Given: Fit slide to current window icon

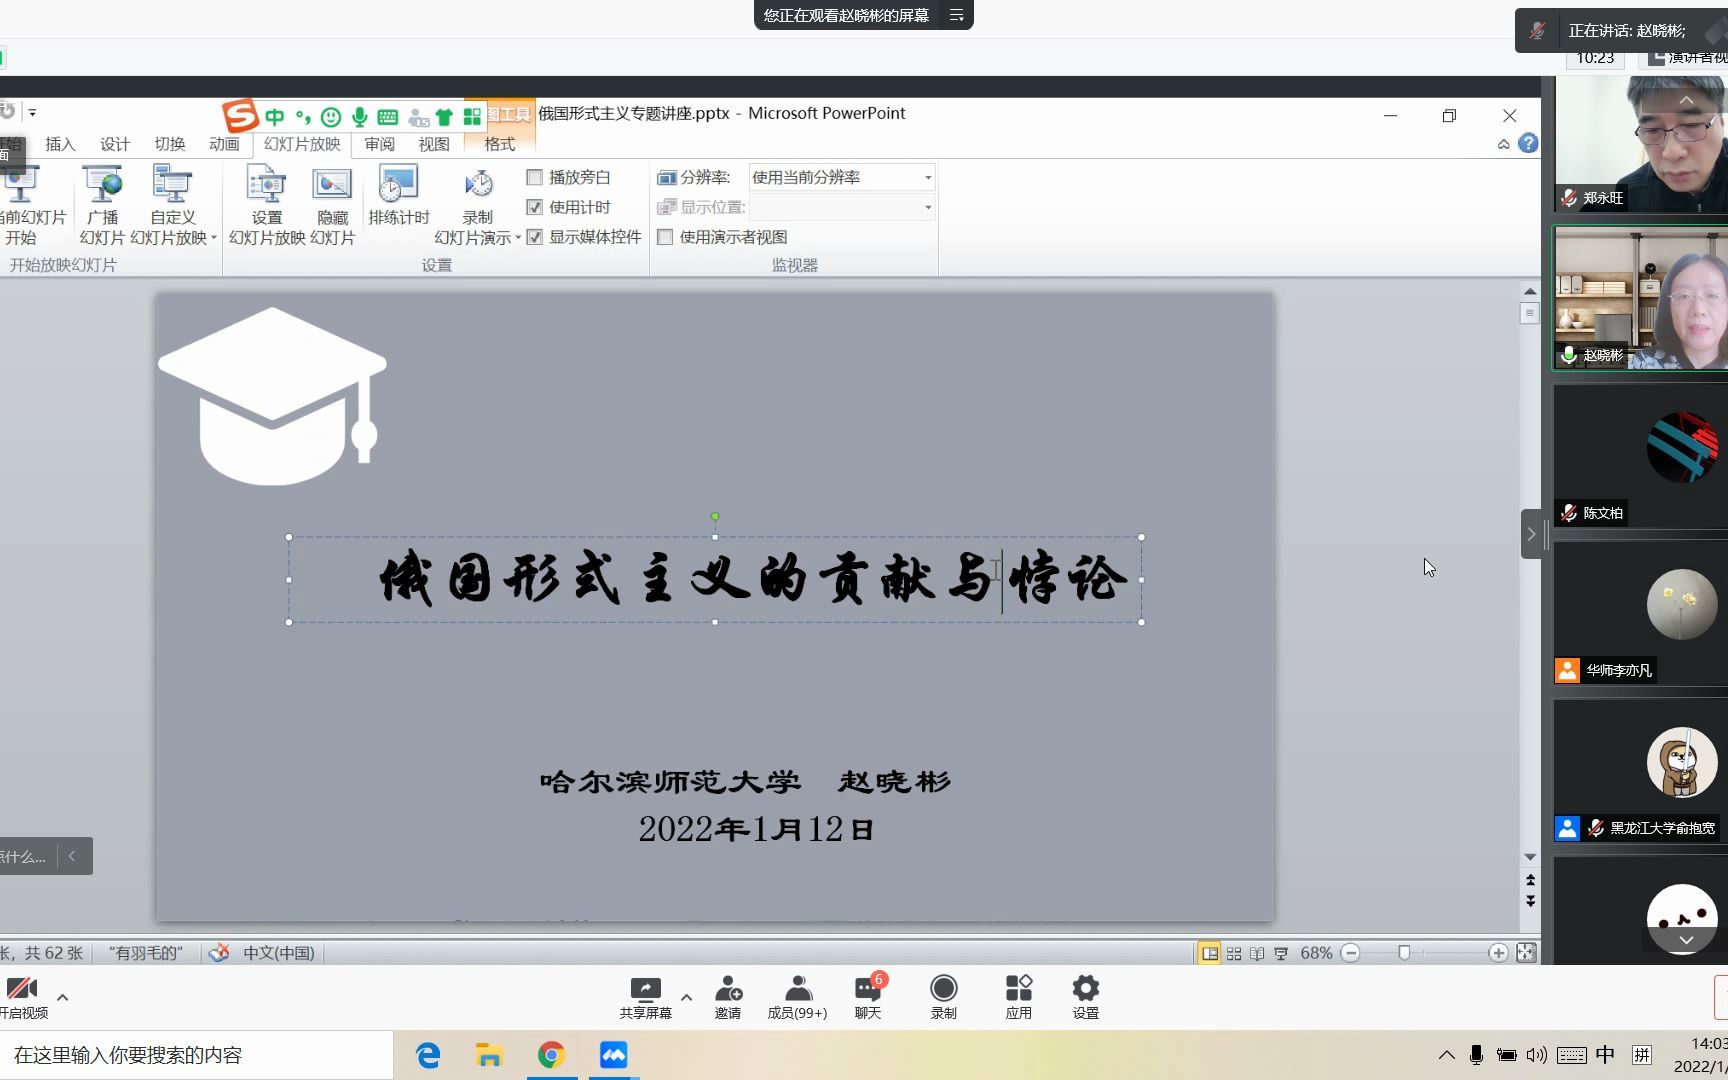Looking at the screenshot, I should point(1526,953).
